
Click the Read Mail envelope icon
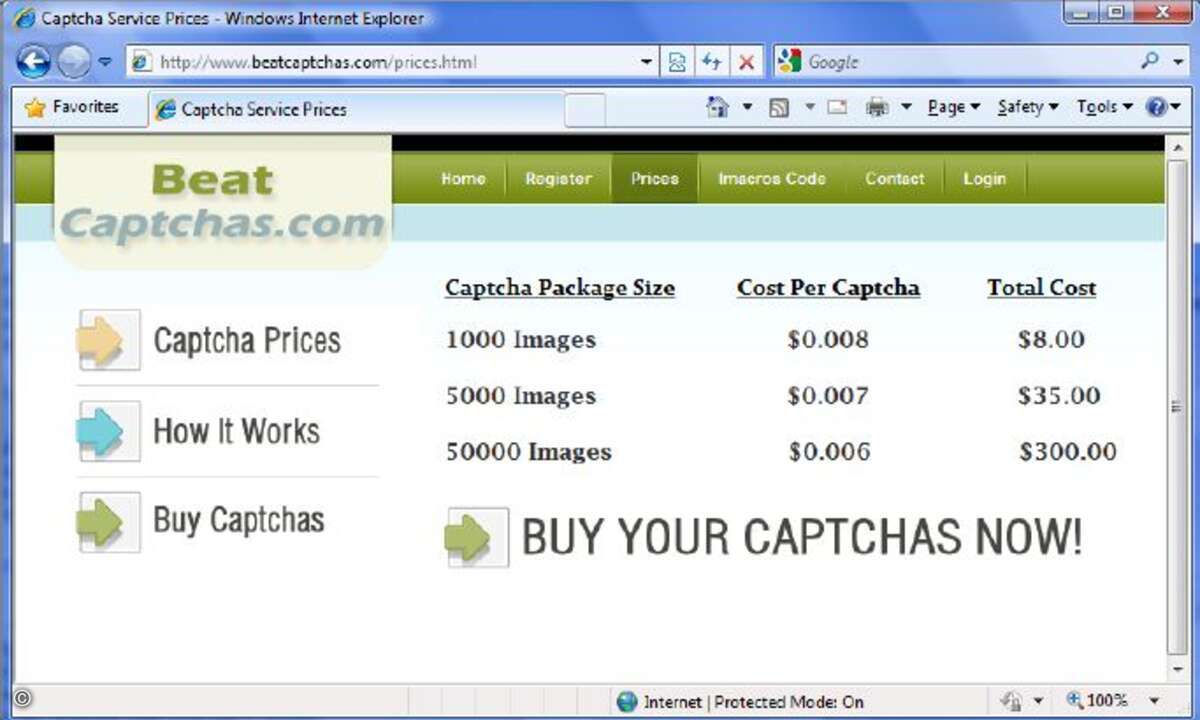tap(837, 107)
